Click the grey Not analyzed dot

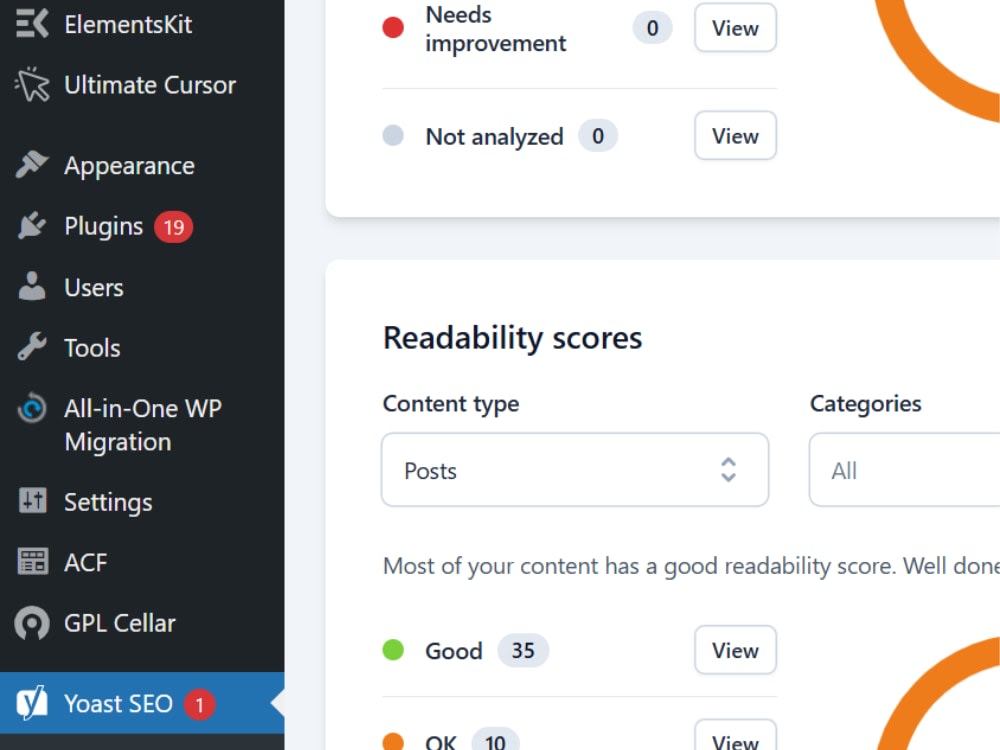393,135
